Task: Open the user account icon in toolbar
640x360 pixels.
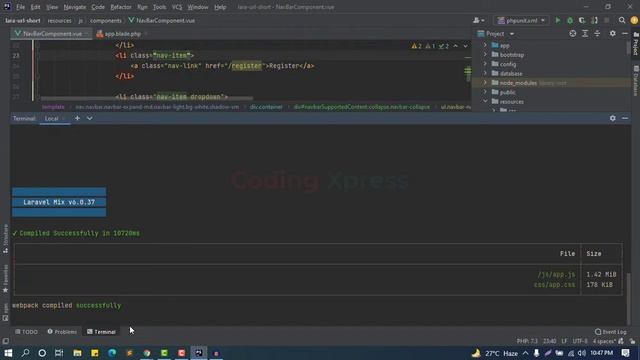Action: click(478, 20)
